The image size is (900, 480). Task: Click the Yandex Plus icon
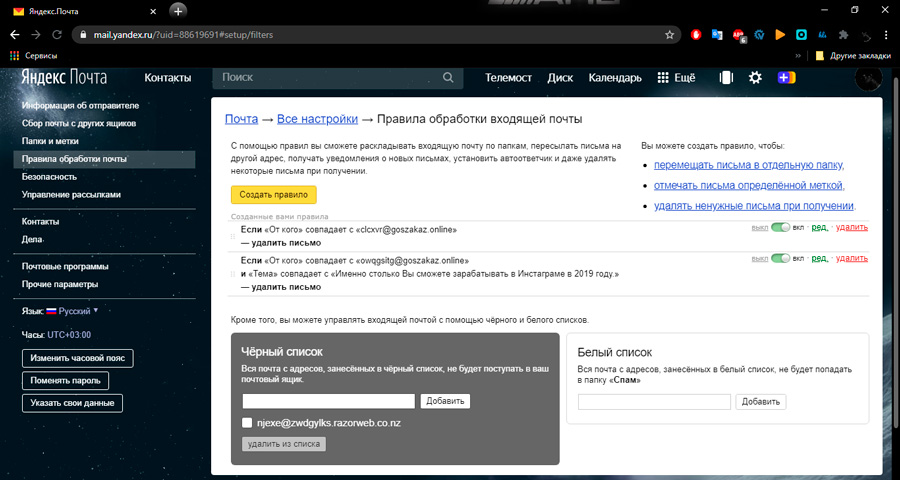[786, 78]
